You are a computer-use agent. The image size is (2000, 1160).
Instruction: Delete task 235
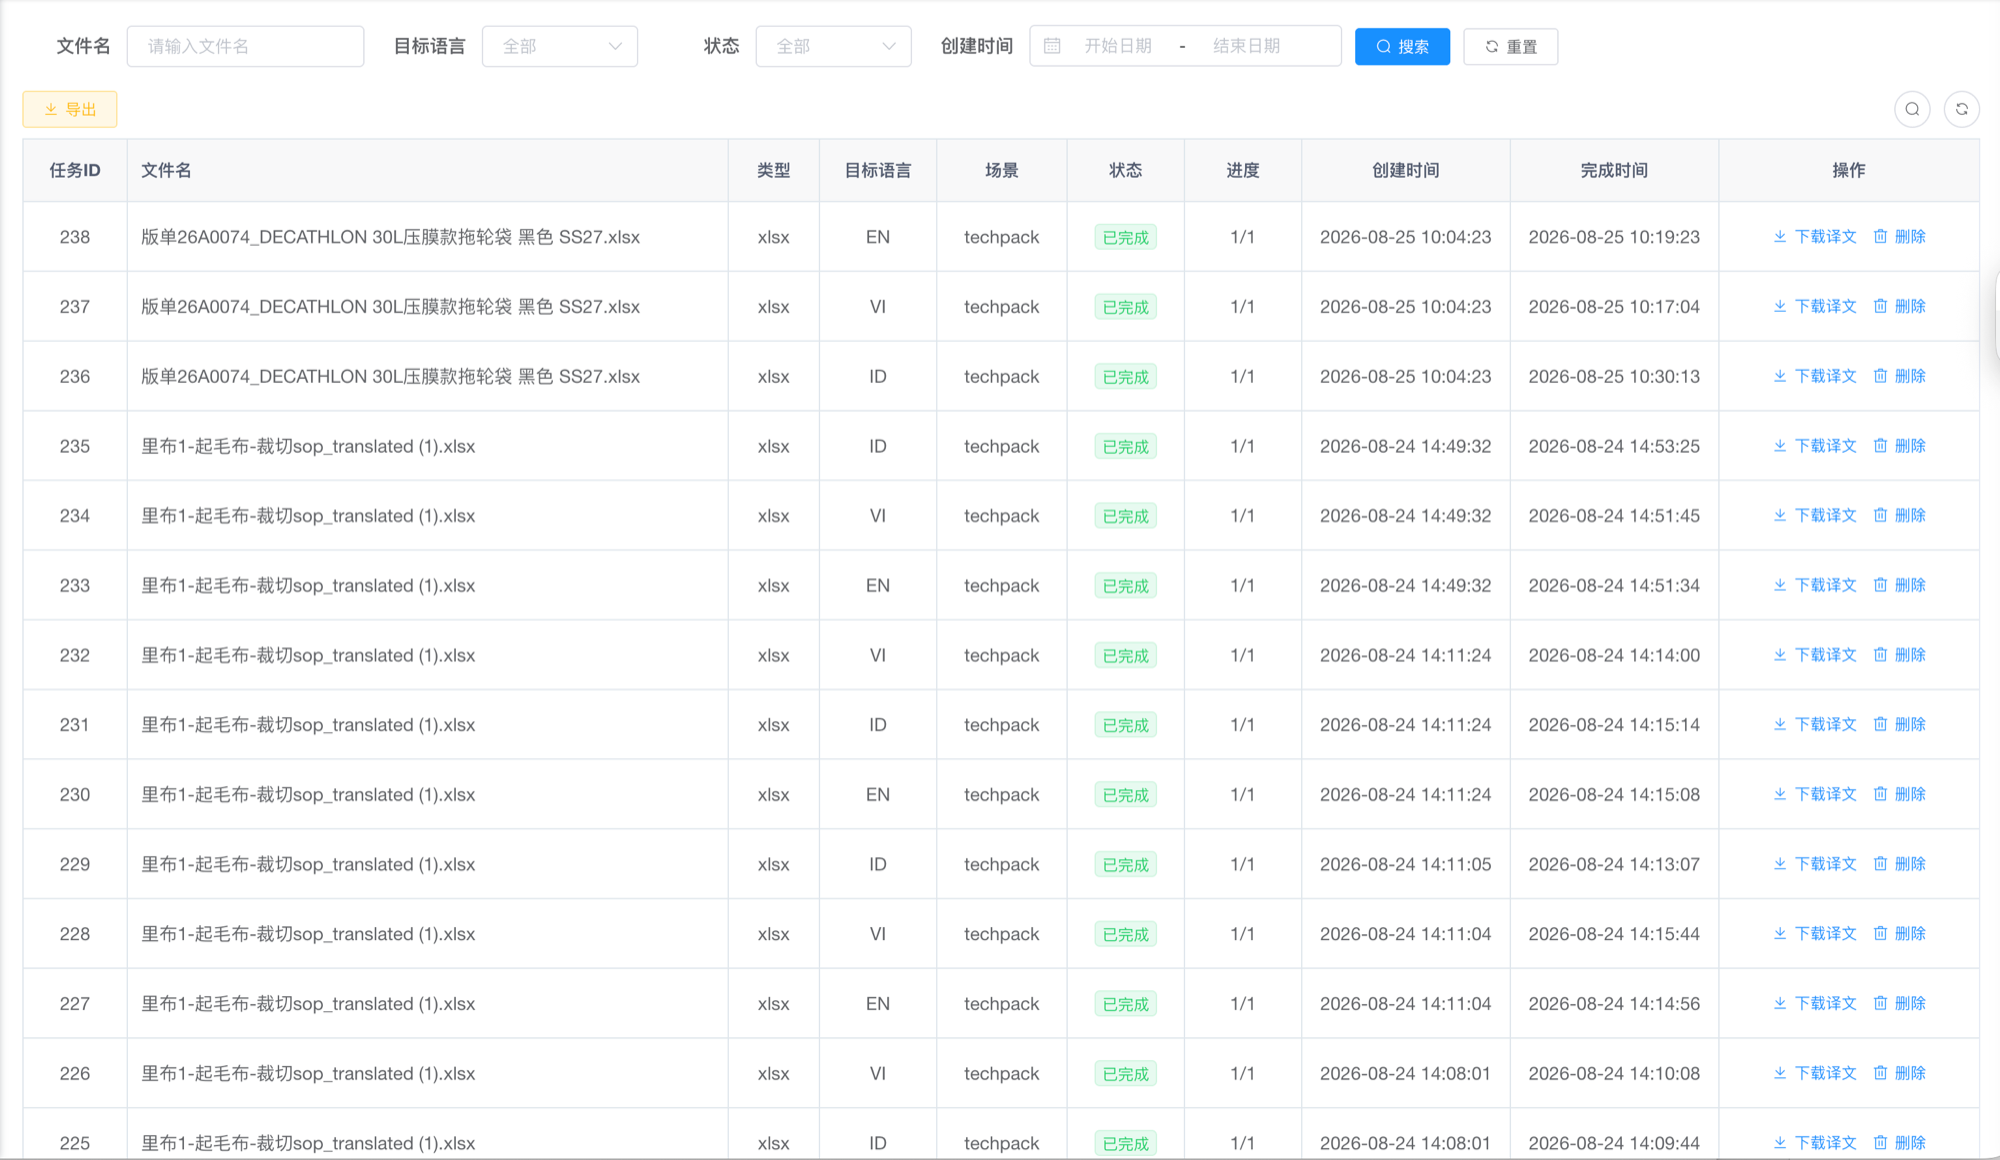[1899, 446]
